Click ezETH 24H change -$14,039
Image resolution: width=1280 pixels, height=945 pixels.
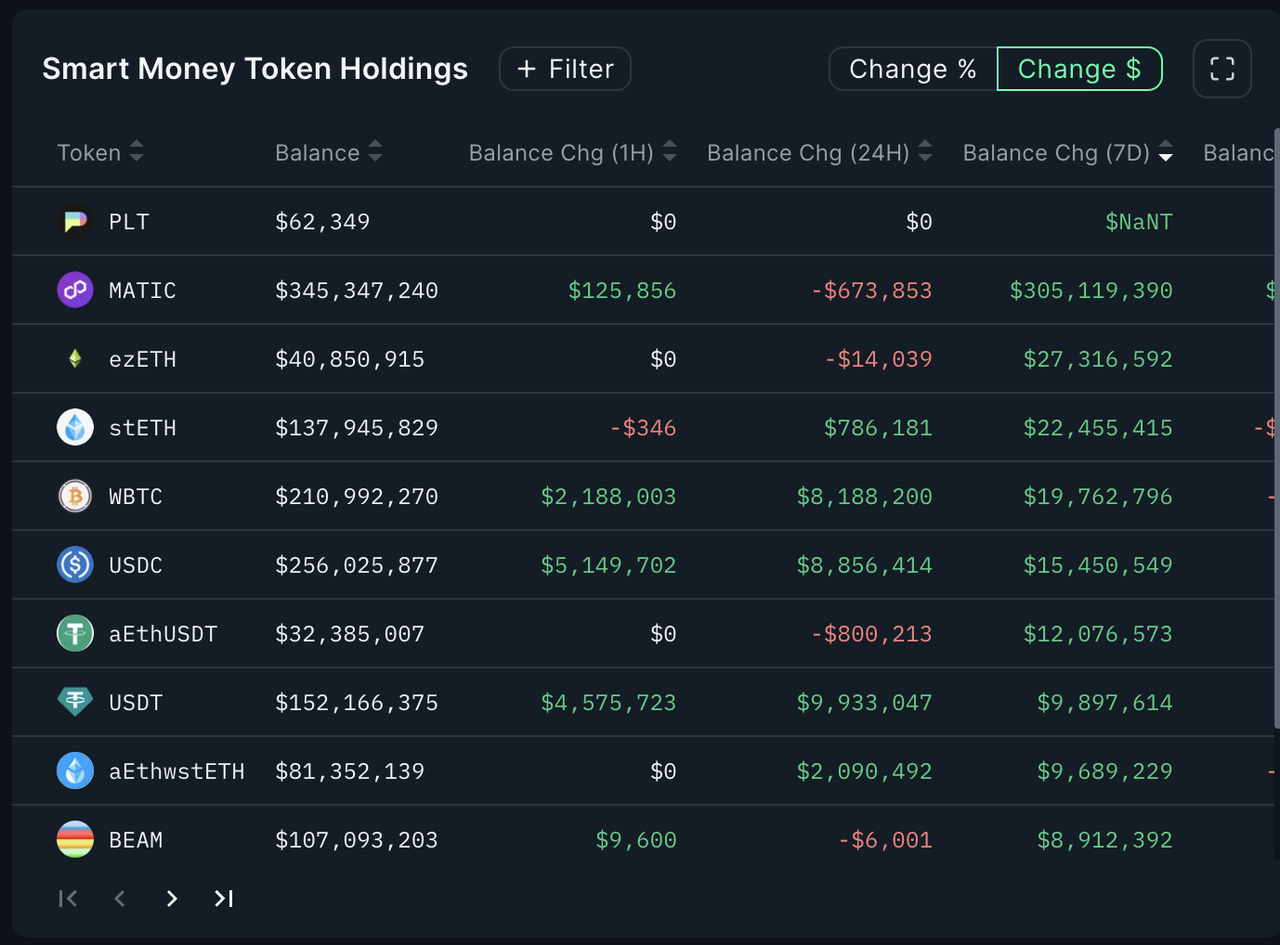pos(878,360)
